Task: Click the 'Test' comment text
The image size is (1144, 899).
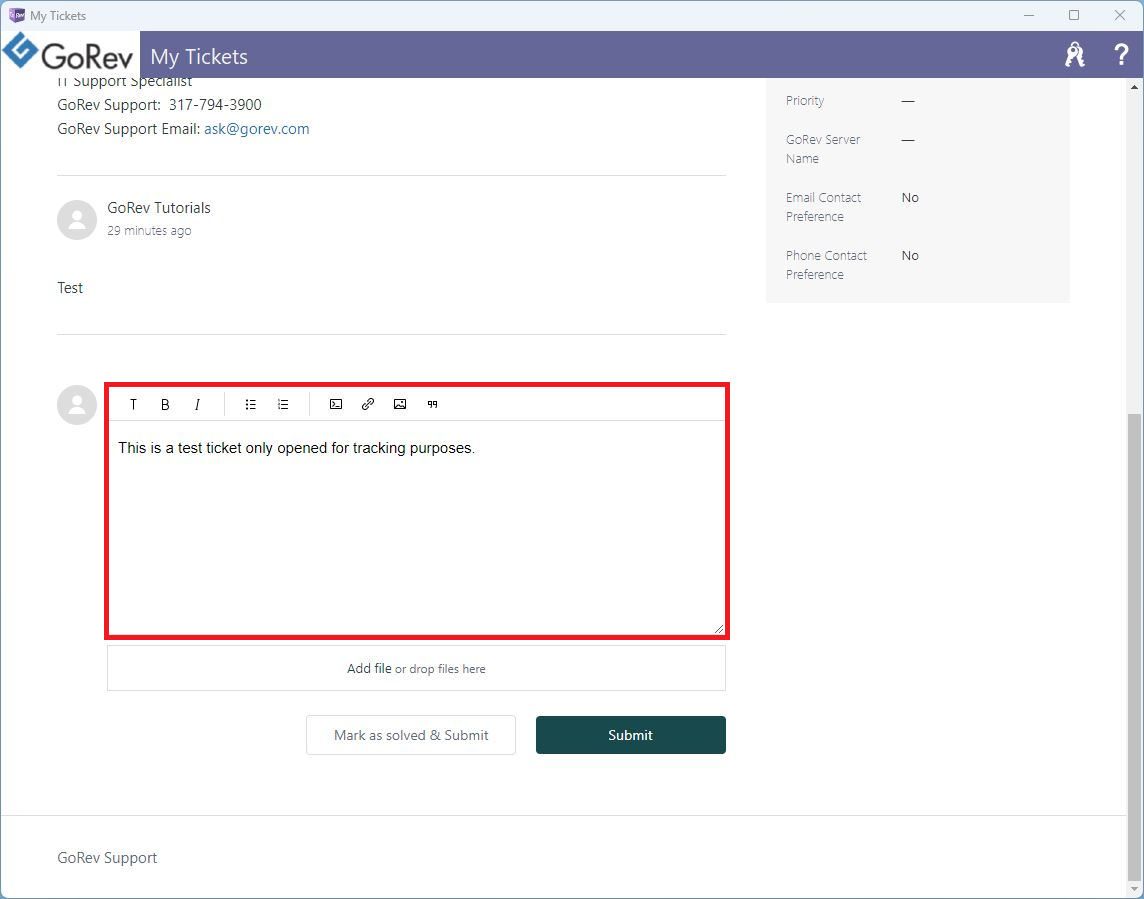Action: [x=70, y=288]
